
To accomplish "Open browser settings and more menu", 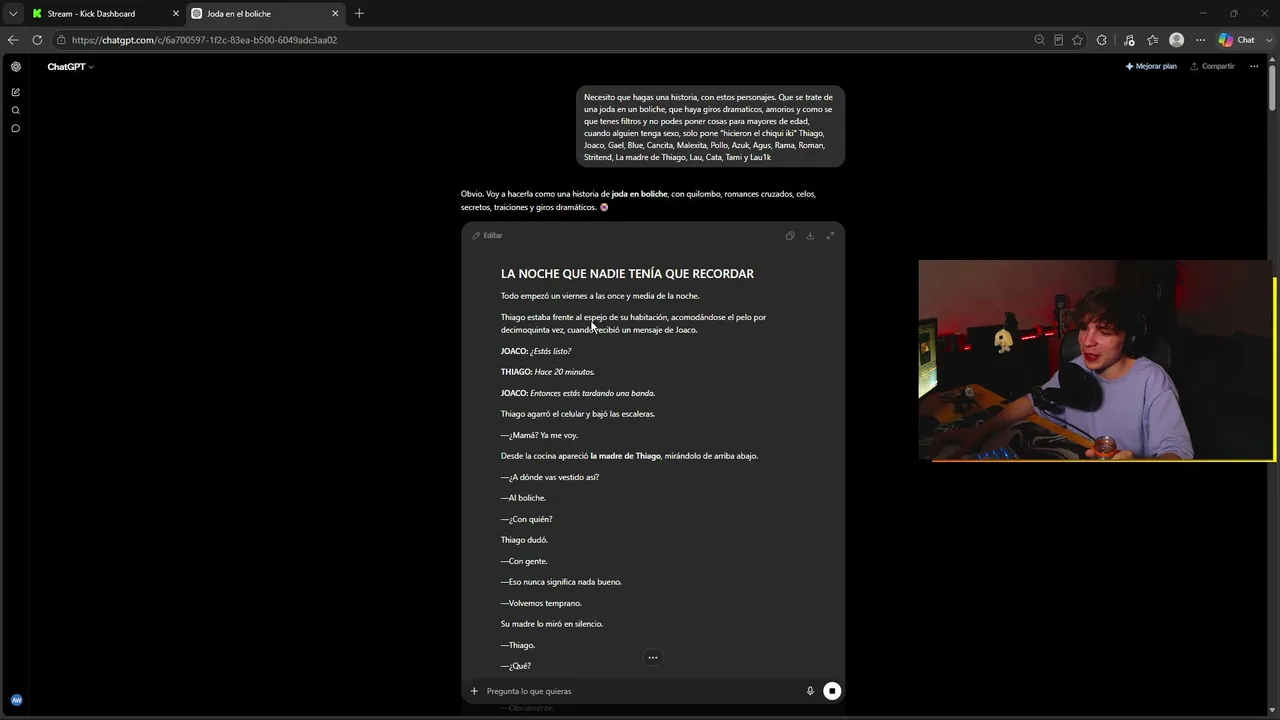I will pyautogui.click(x=1200, y=40).
